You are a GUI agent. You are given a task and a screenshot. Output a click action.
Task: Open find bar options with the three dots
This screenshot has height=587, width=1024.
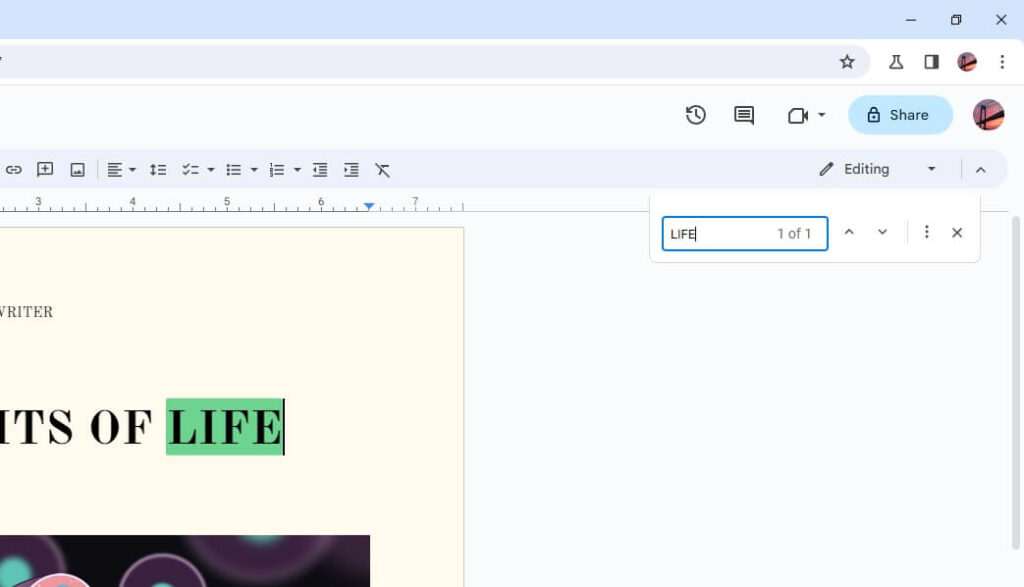pyautogui.click(x=926, y=231)
